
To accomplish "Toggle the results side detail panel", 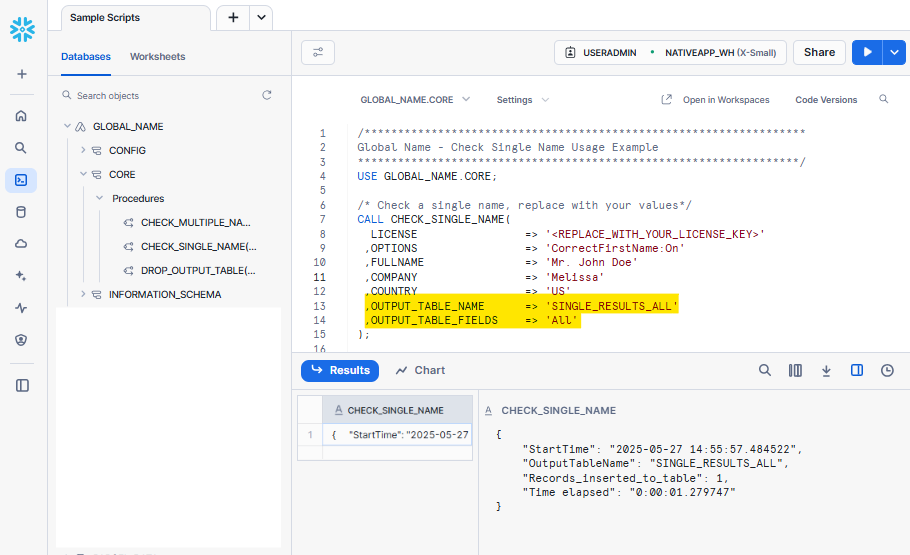I will (x=857, y=370).
